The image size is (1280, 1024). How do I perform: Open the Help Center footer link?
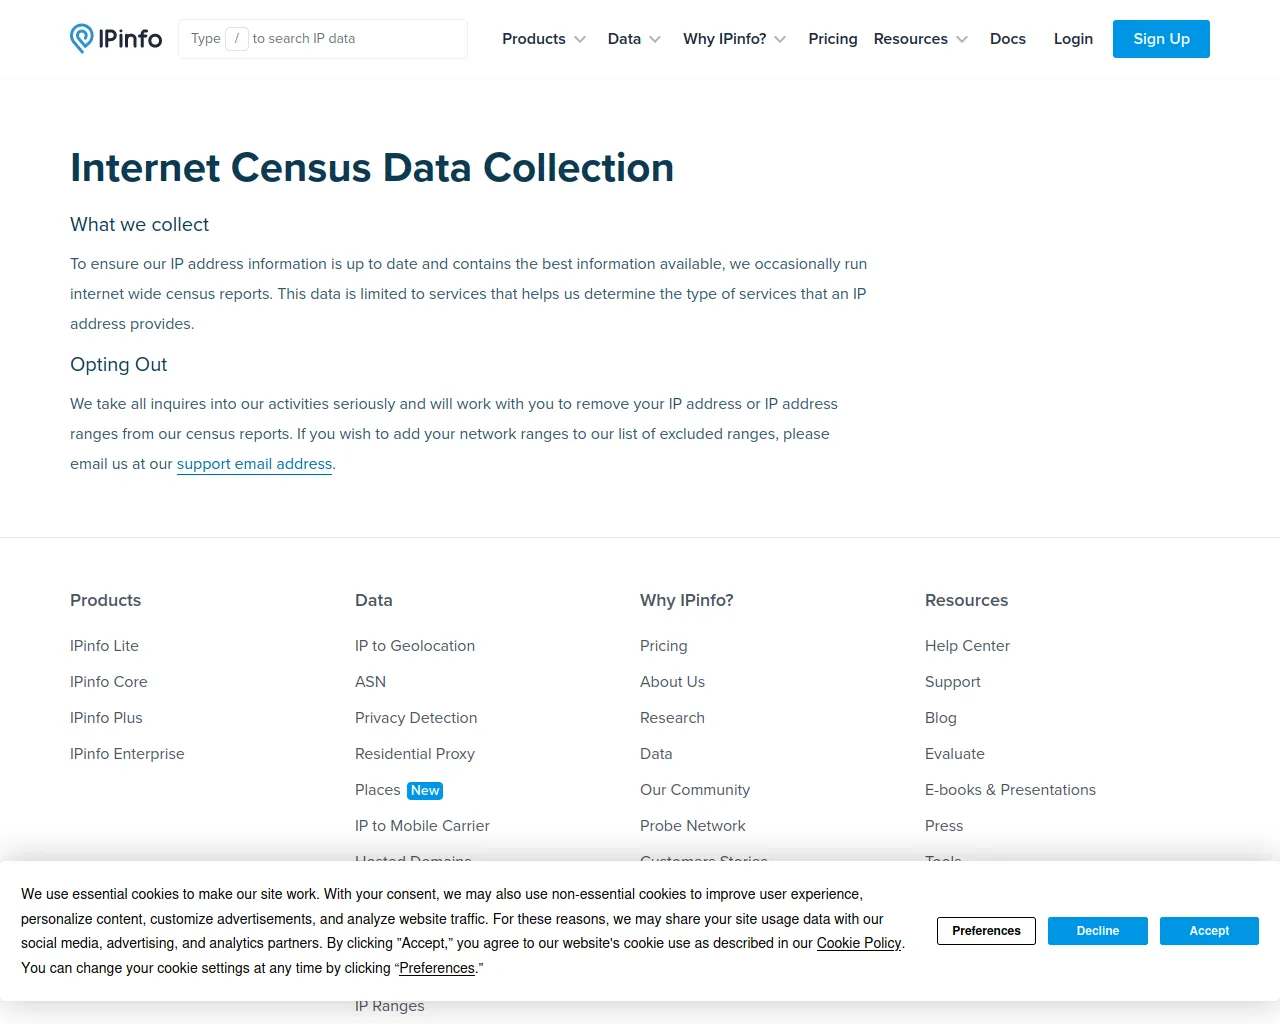point(967,646)
